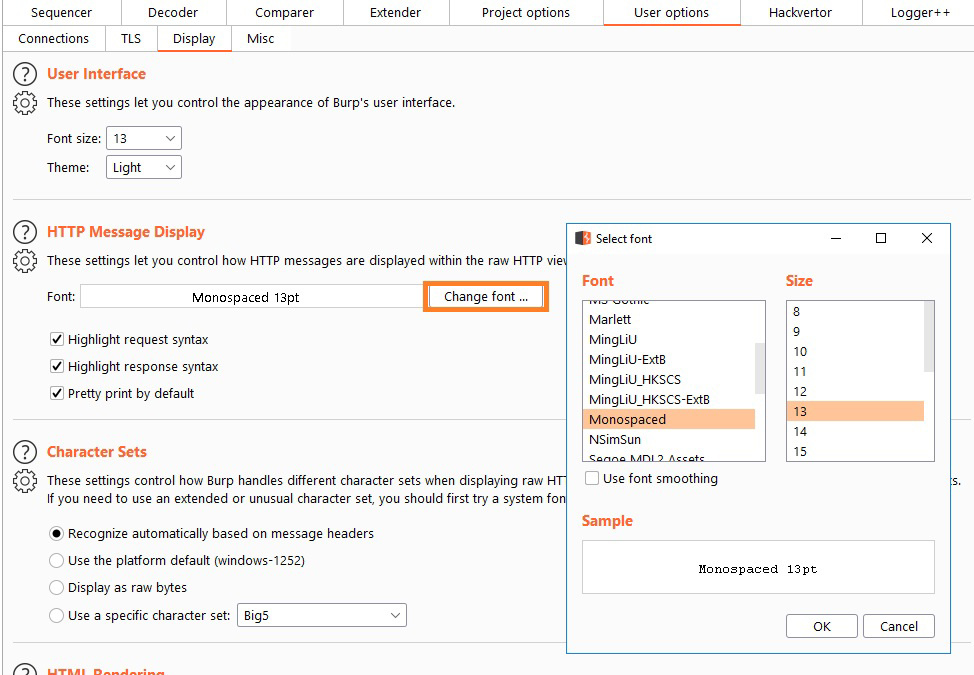Click the Monospaced 13pt font field
Viewport: 974px width, 675px height.
252,297
